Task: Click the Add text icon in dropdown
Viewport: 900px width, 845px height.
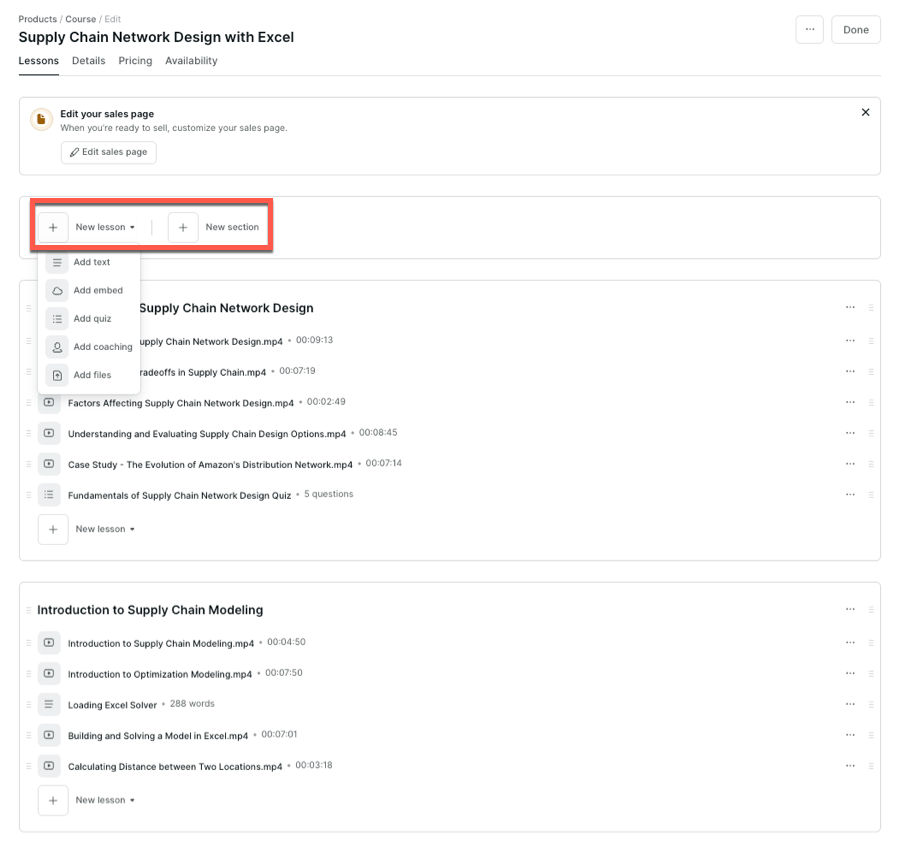Action: click(57, 262)
